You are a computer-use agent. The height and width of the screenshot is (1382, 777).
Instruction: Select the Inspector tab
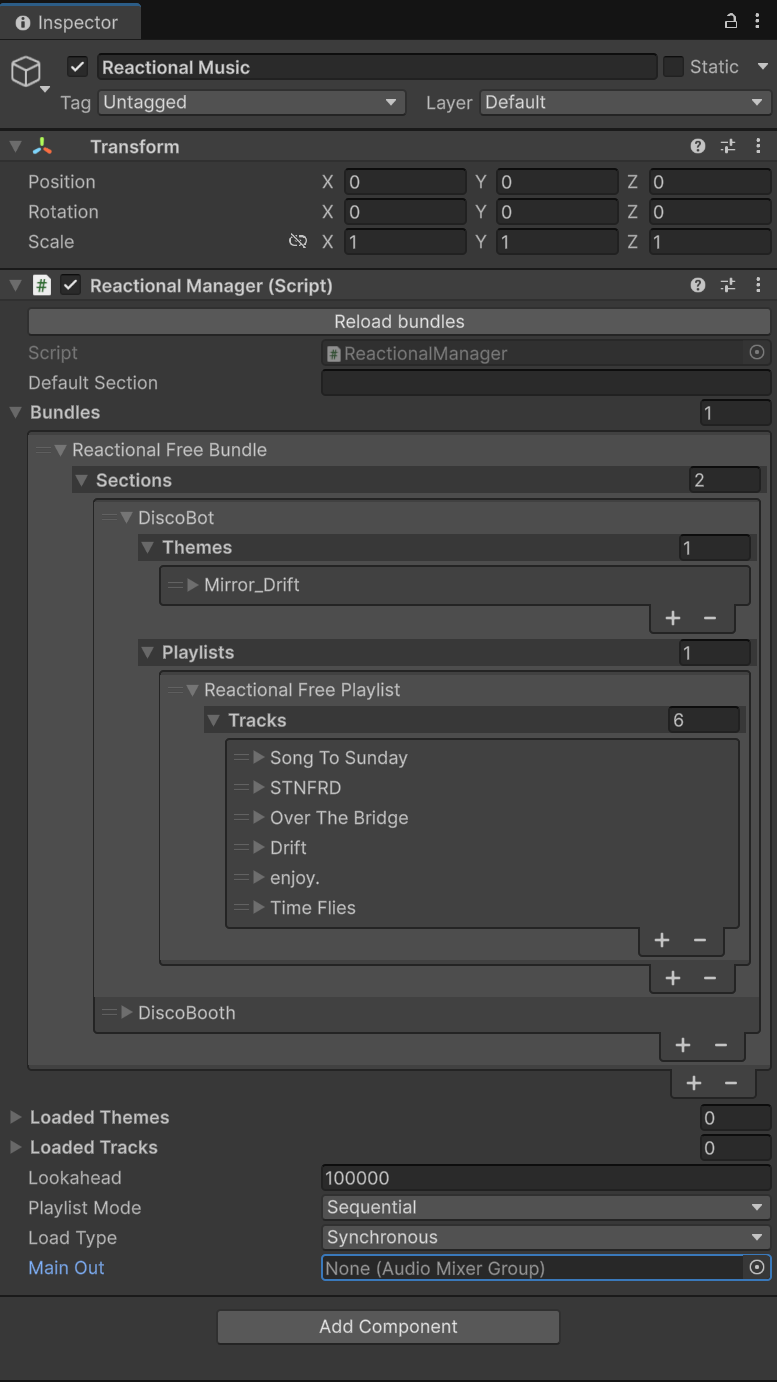[68, 22]
